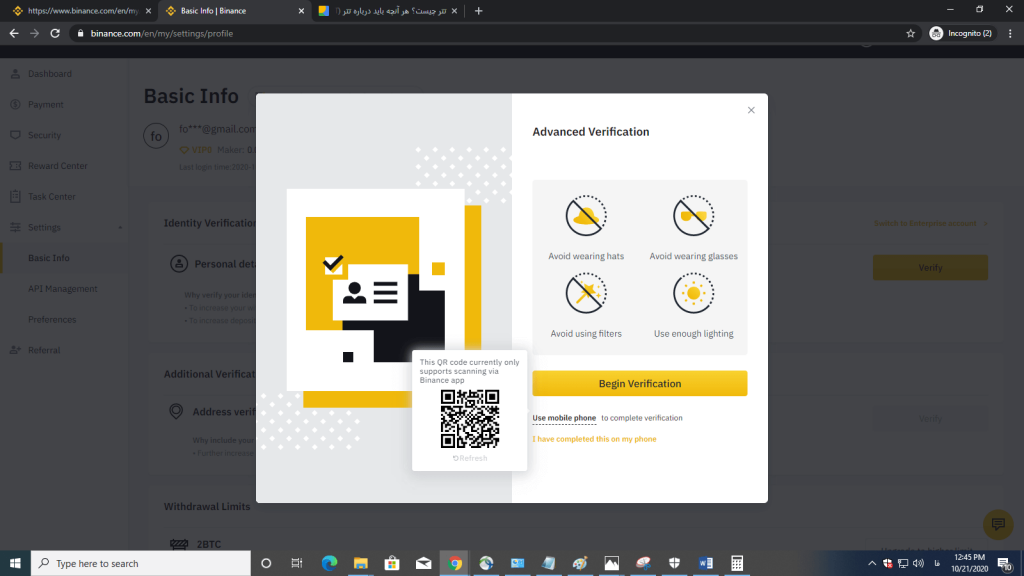Open the Windows Start menu
Image resolution: width=1024 pixels, height=576 pixels.
pyautogui.click(x=15, y=563)
